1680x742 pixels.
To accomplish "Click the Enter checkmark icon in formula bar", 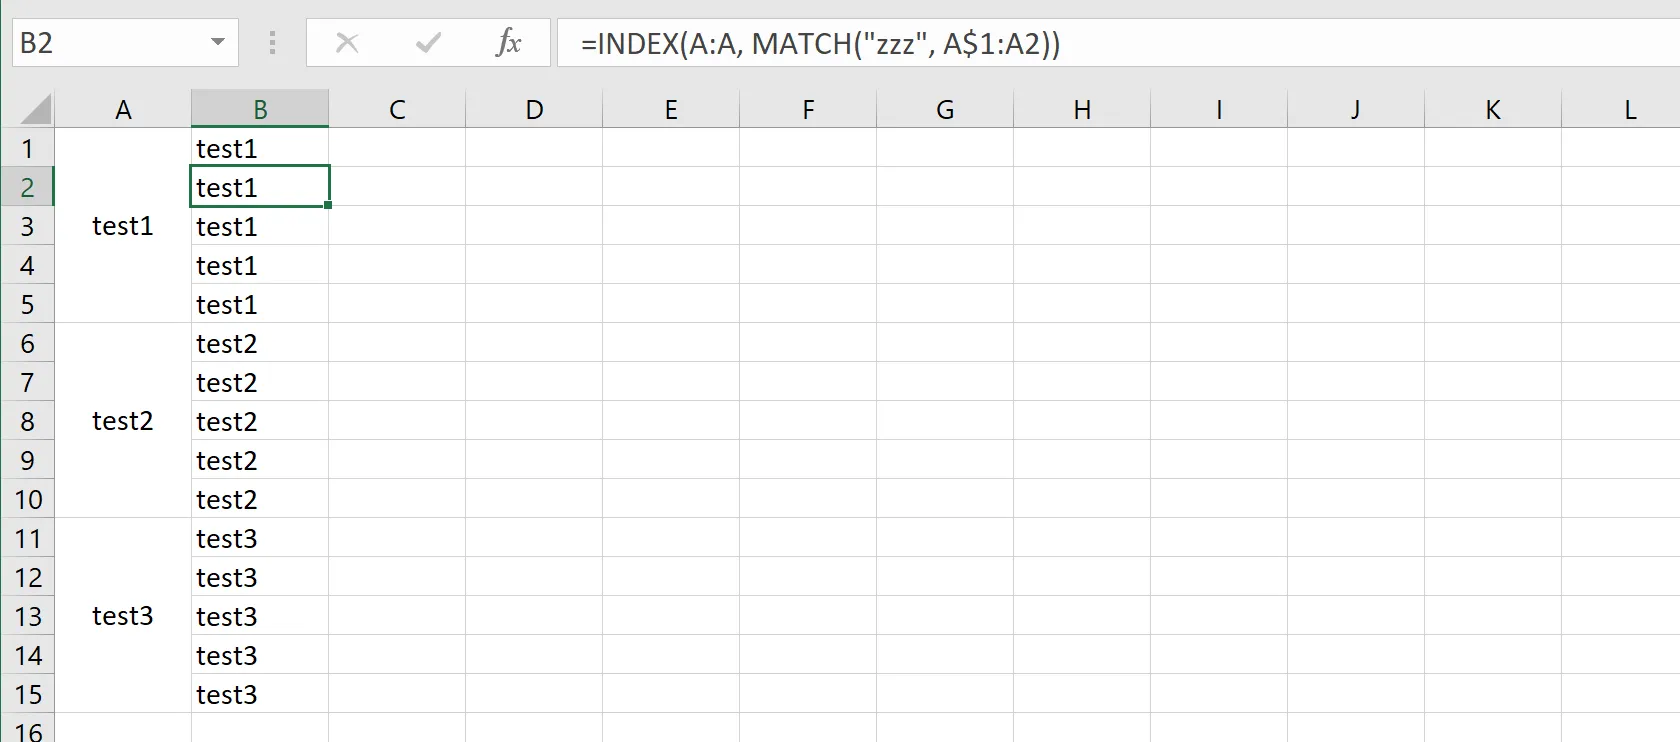I will pyautogui.click(x=428, y=43).
